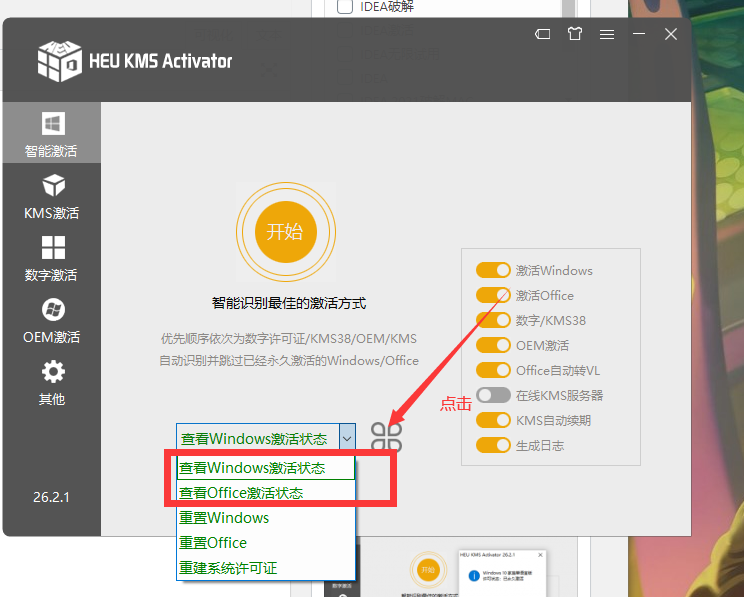Viewport: 744px width, 597px height.
Task: Minimize the HEU KMS Activator window
Action: (639, 34)
